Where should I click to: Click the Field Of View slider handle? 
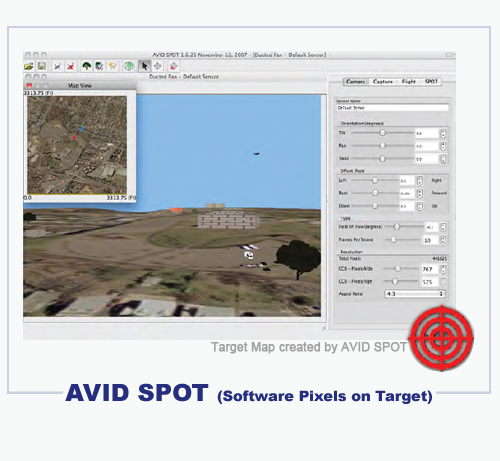point(397,227)
